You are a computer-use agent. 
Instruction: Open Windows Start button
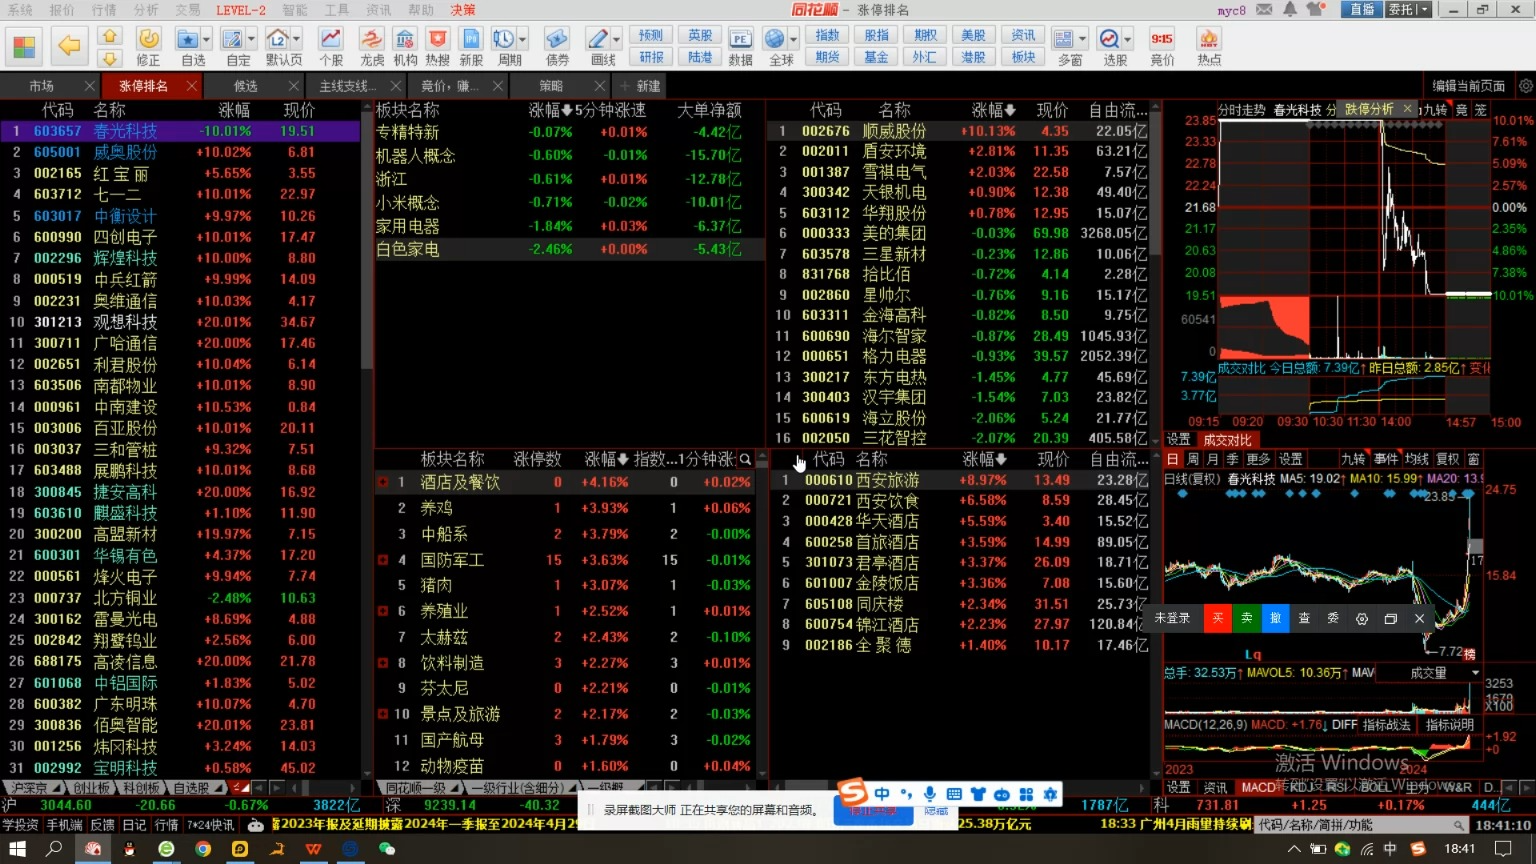click(17, 849)
